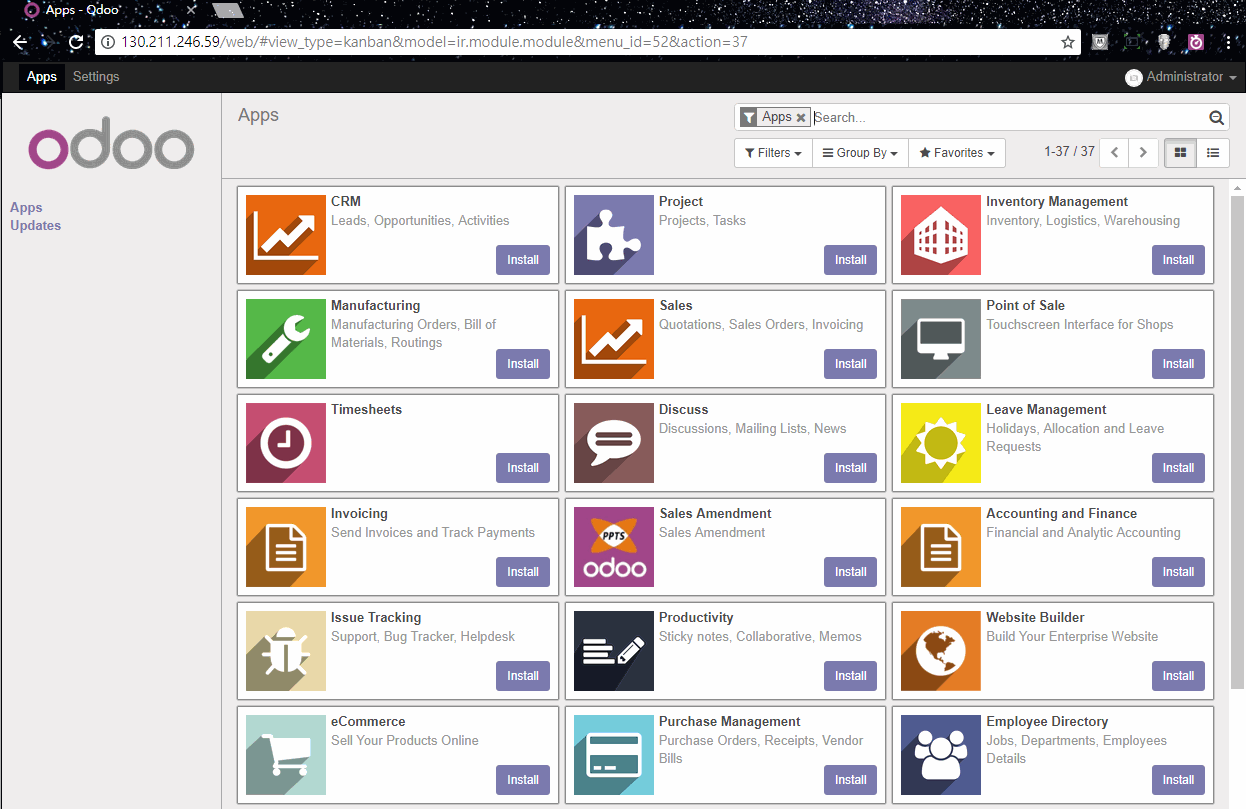Go to previous page of apps
The height and width of the screenshot is (809, 1246).
click(1115, 153)
